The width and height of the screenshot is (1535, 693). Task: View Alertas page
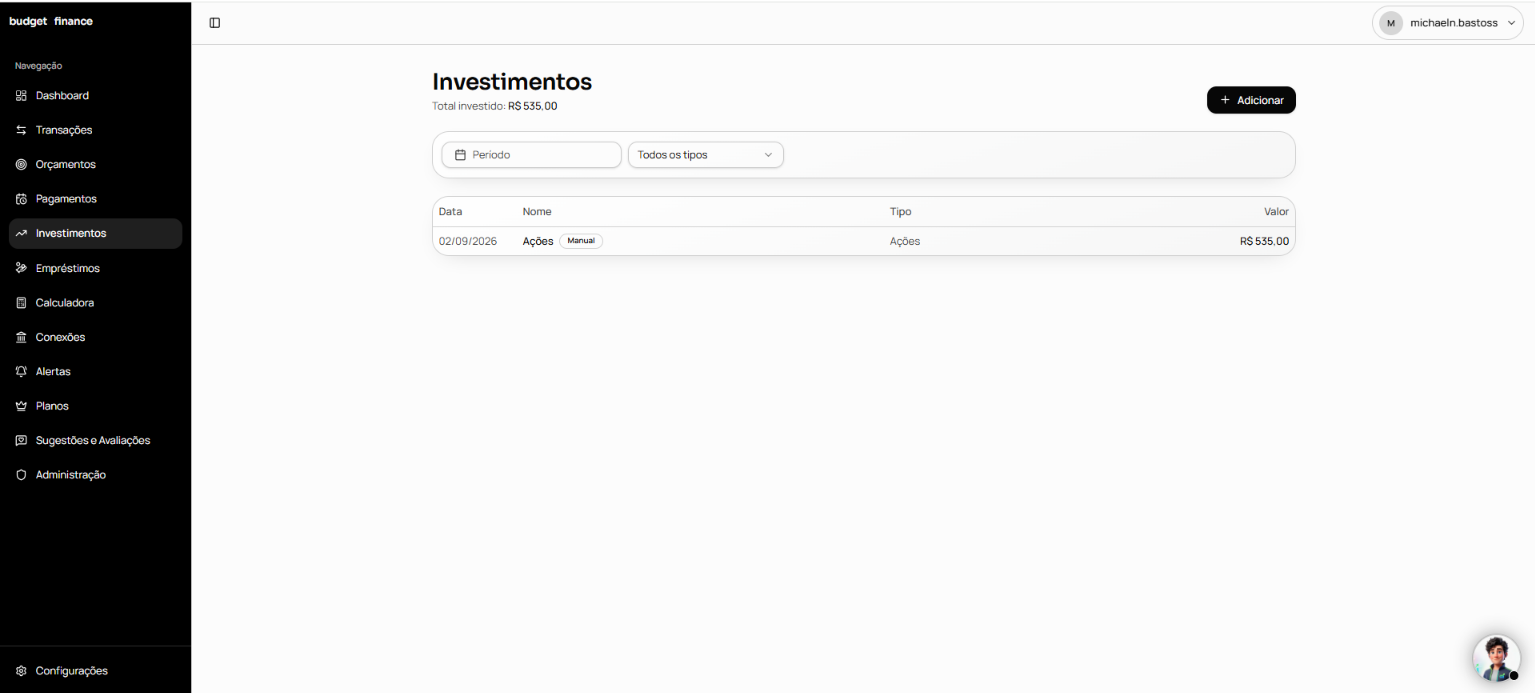(x=96, y=371)
